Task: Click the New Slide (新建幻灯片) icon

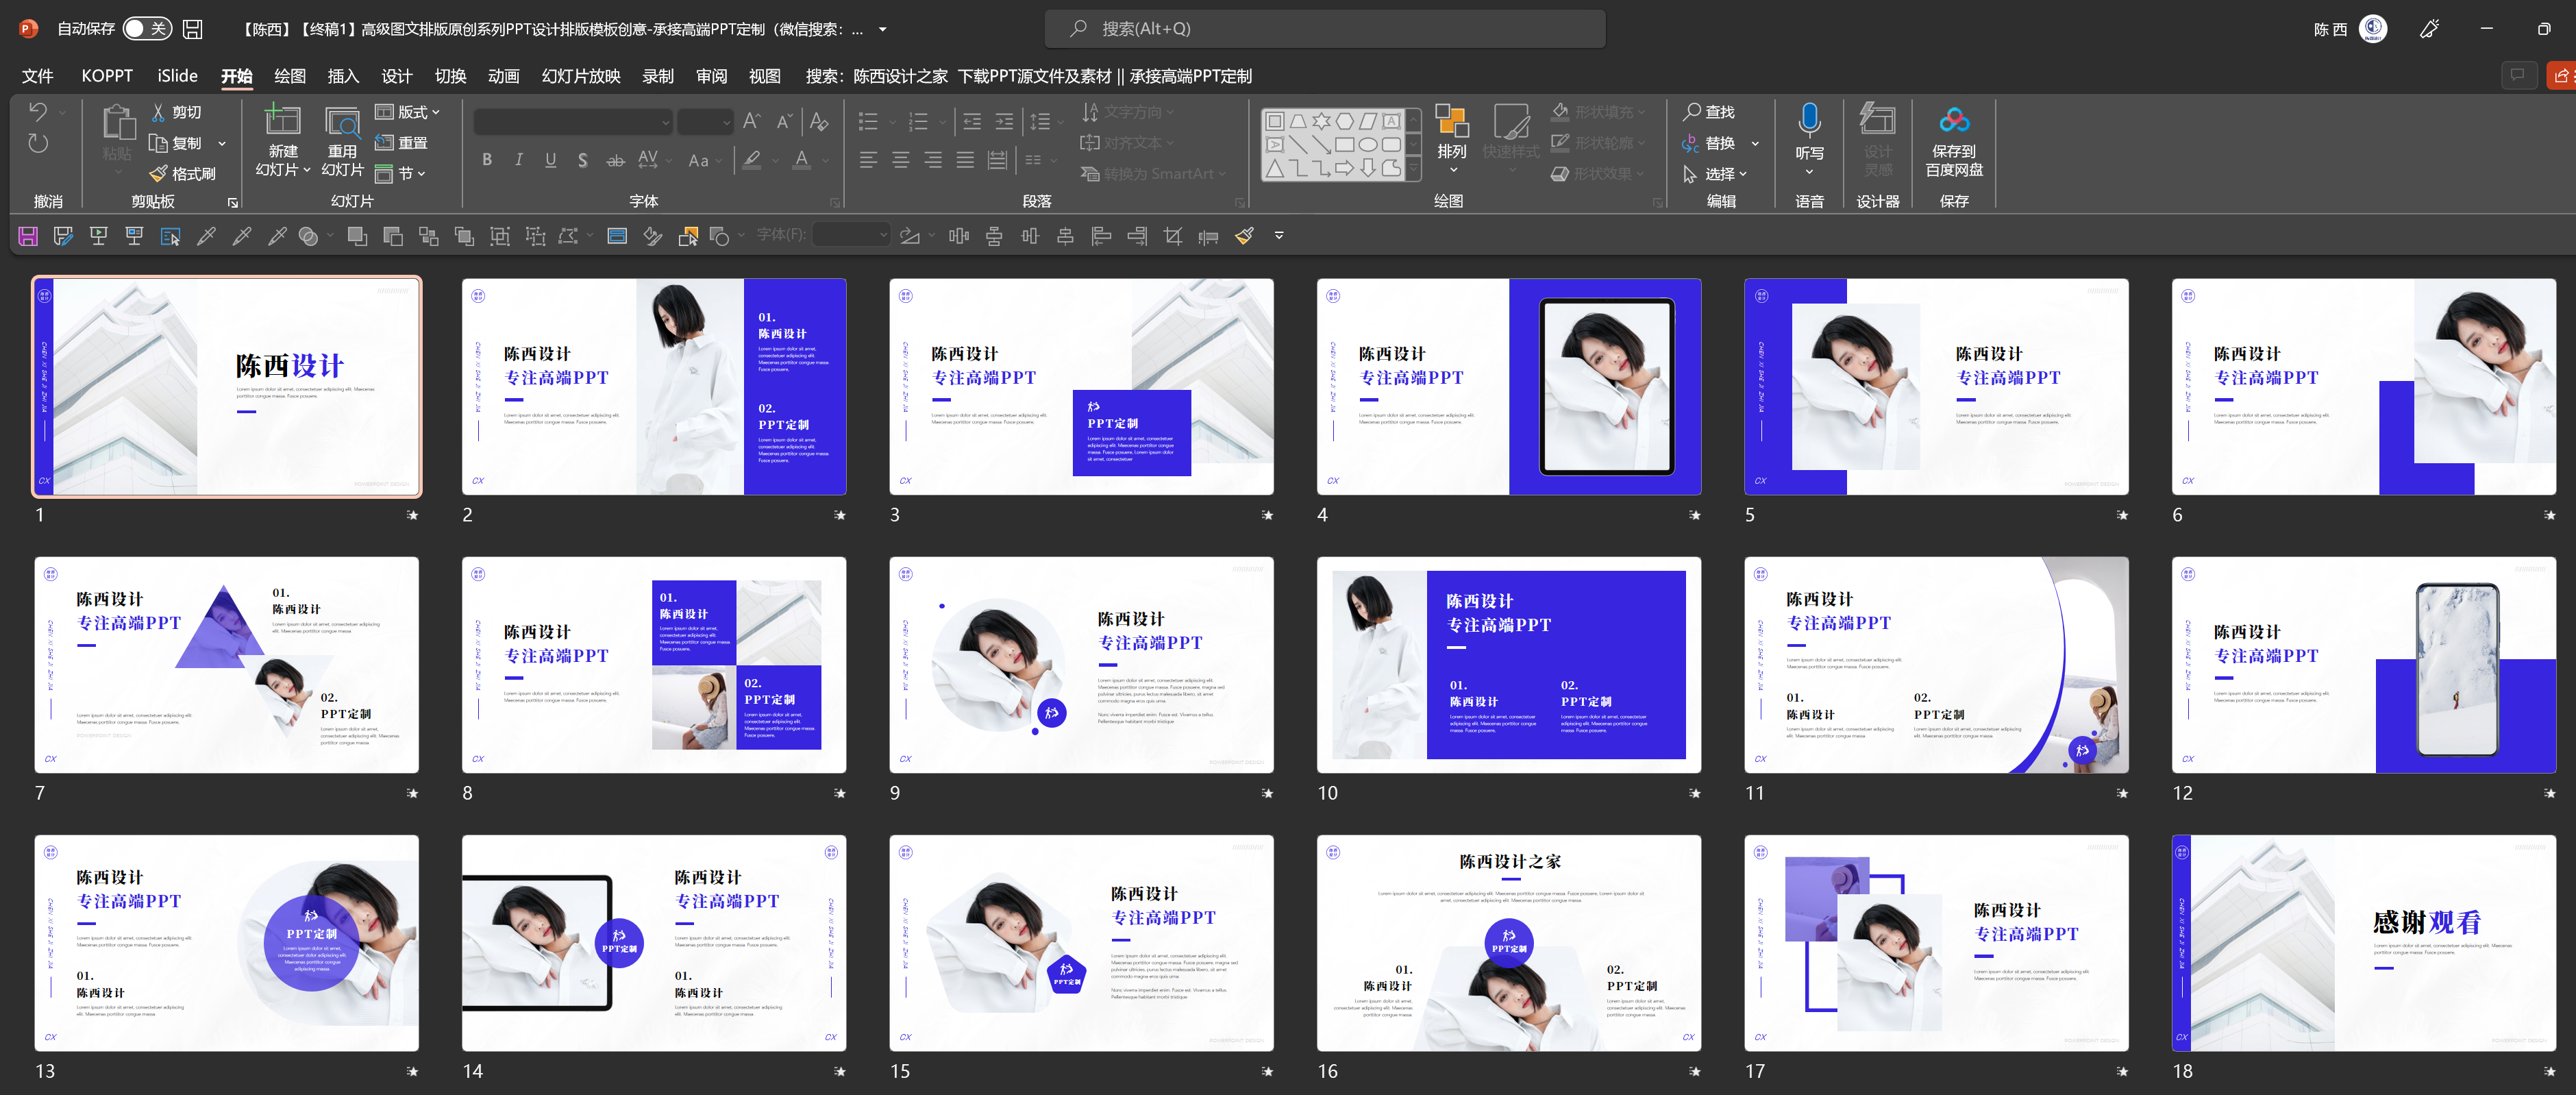Action: coord(282,122)
